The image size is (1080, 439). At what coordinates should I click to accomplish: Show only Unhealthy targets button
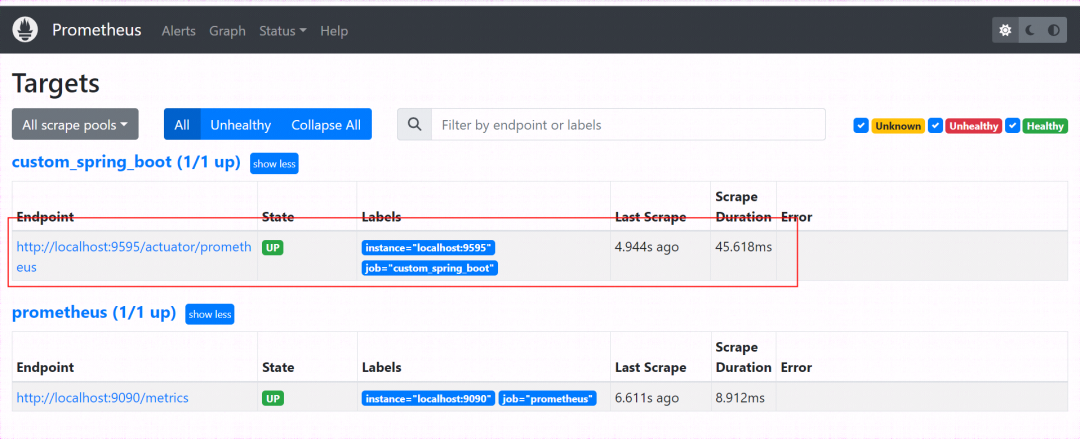tap(240, 125)
